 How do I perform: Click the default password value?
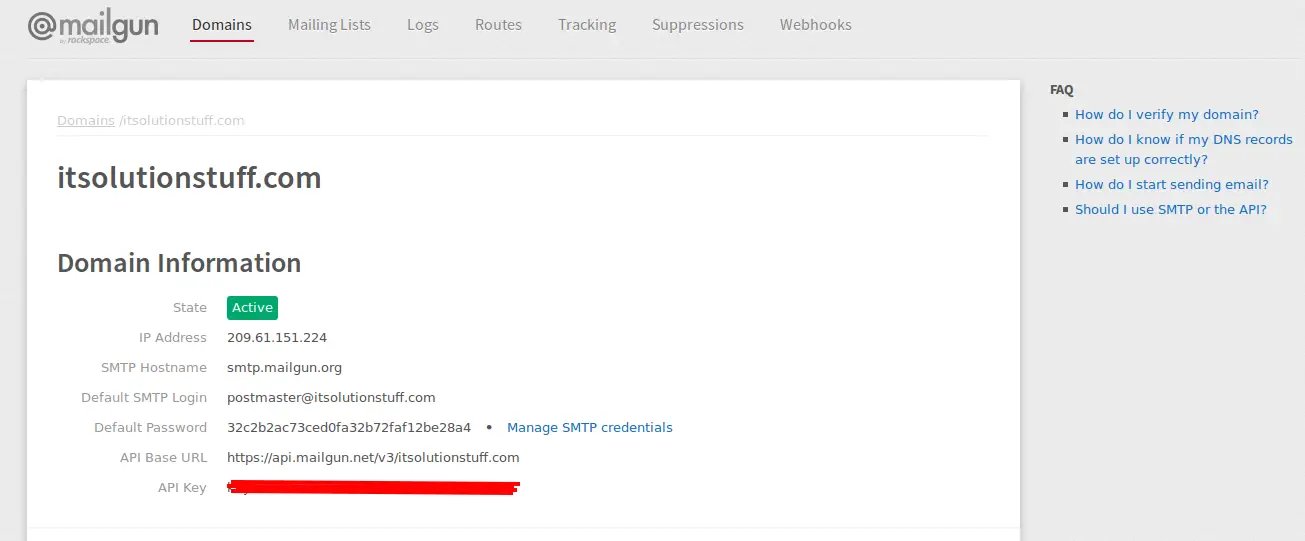point(349,428)
